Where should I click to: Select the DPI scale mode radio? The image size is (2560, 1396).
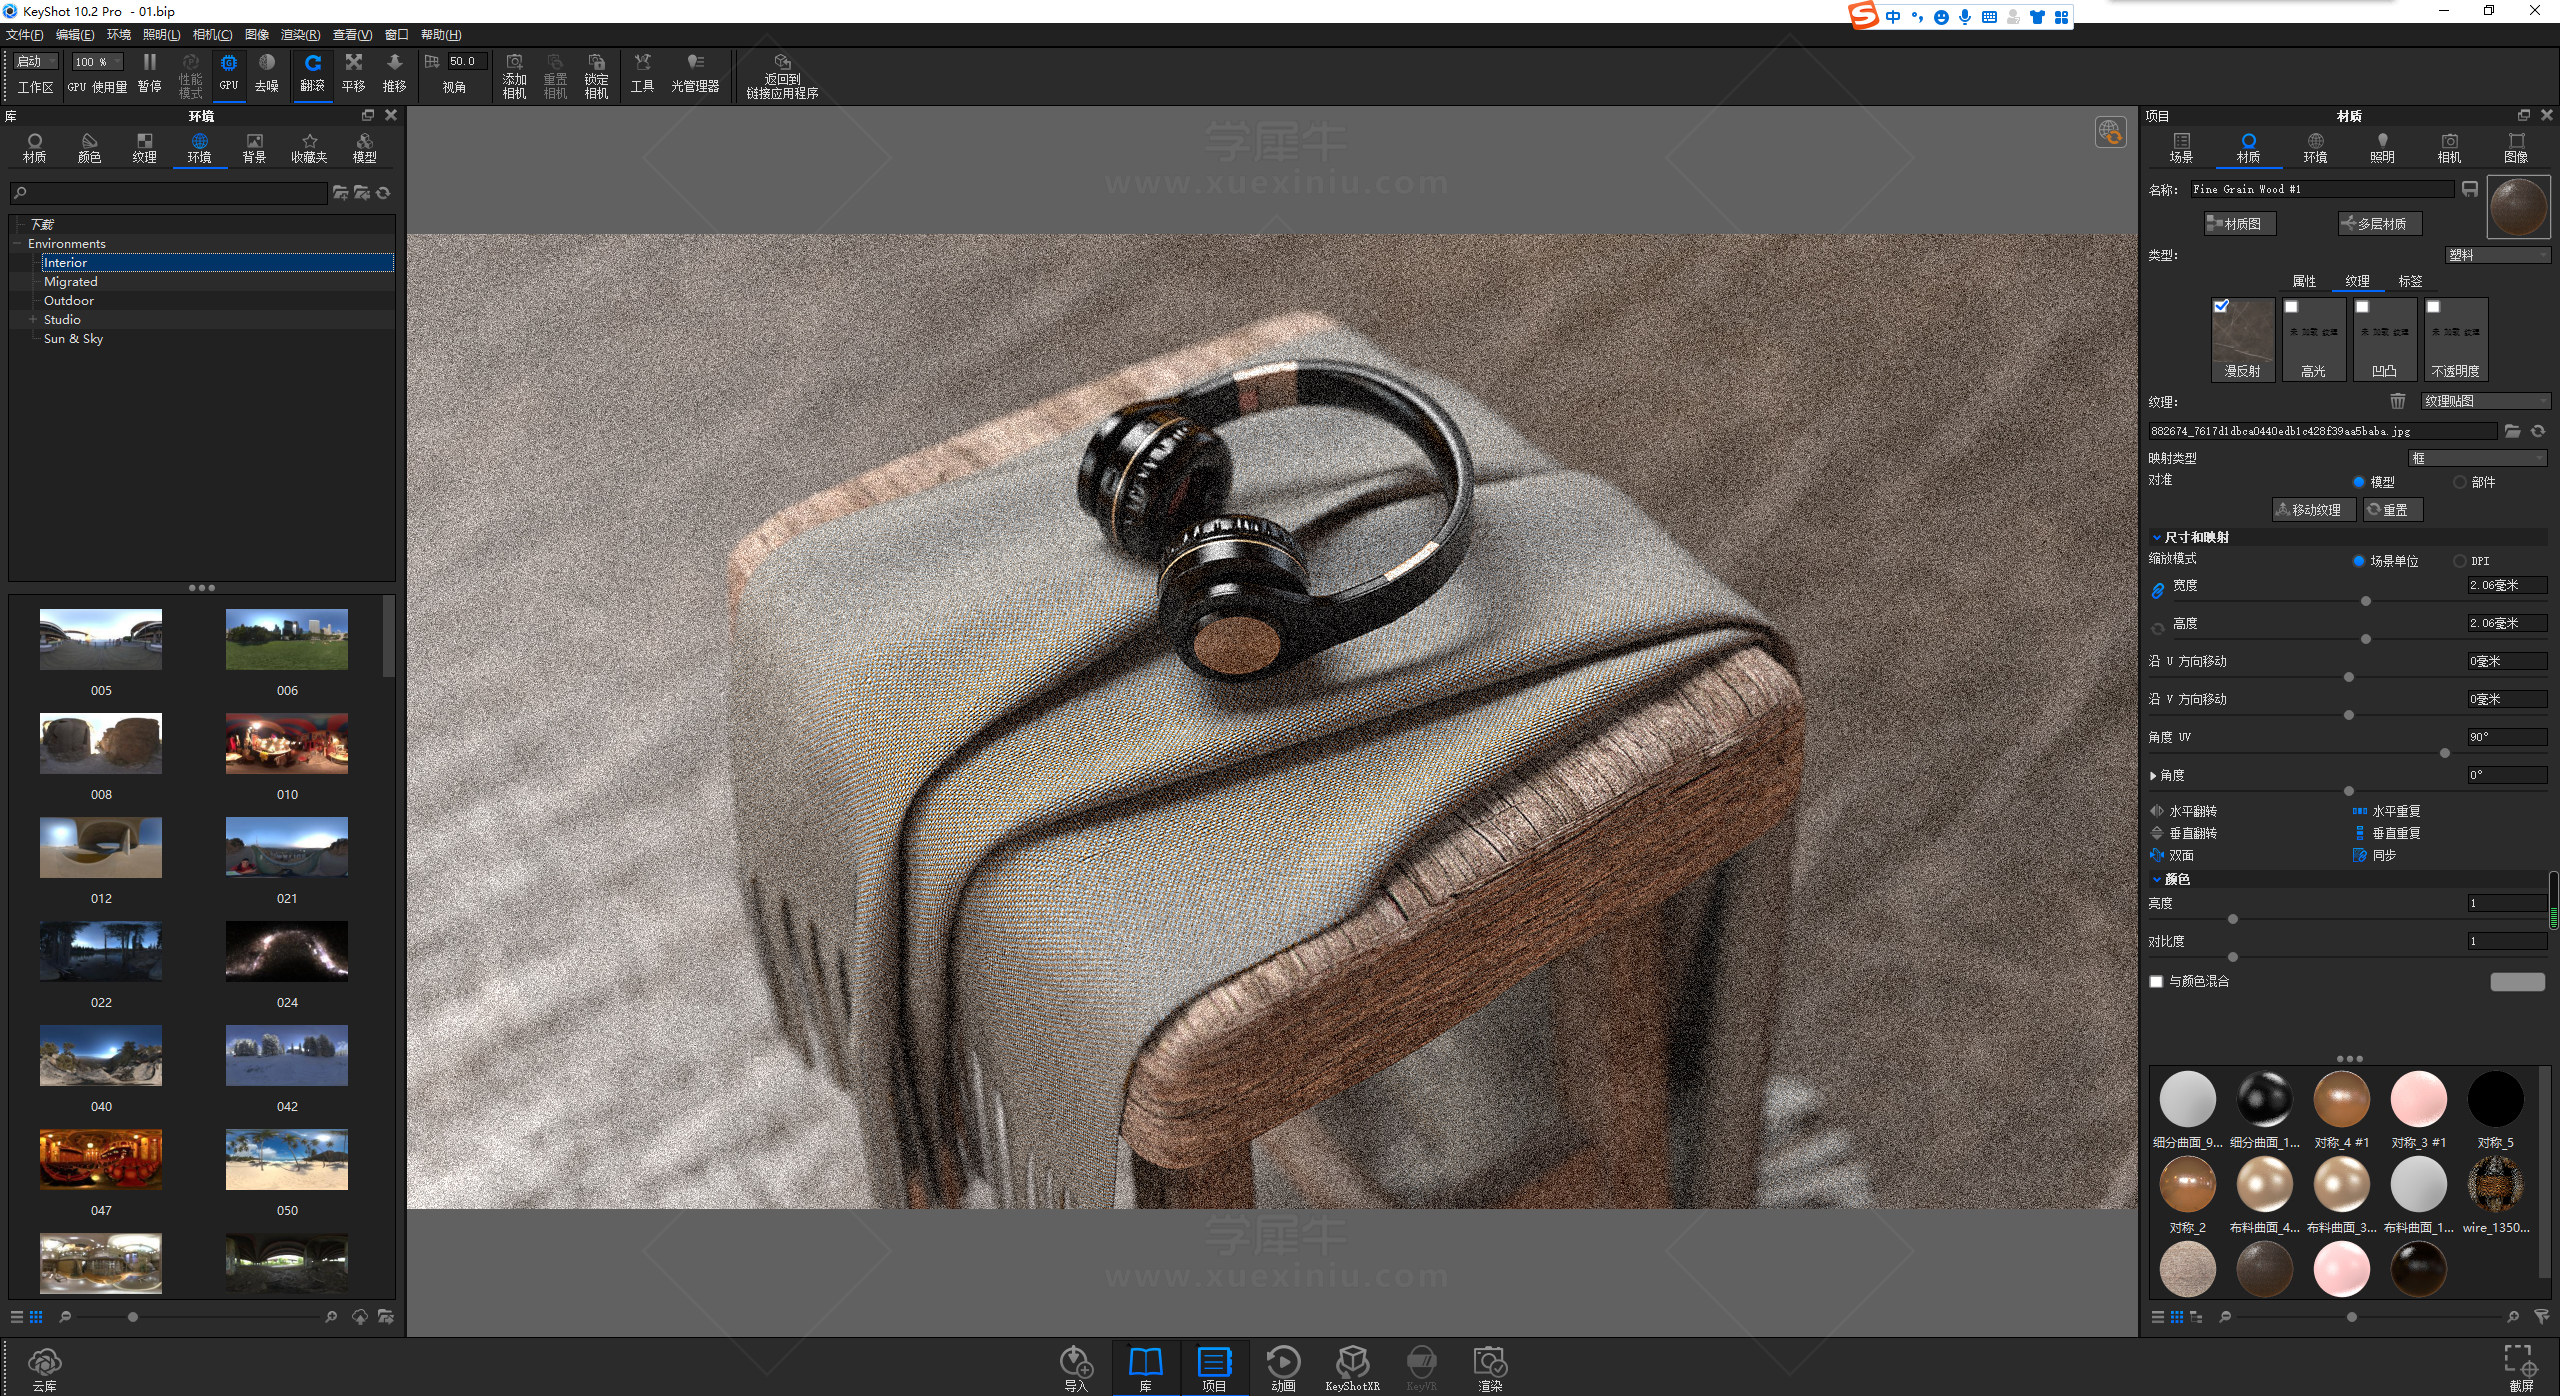point(2459,561)
